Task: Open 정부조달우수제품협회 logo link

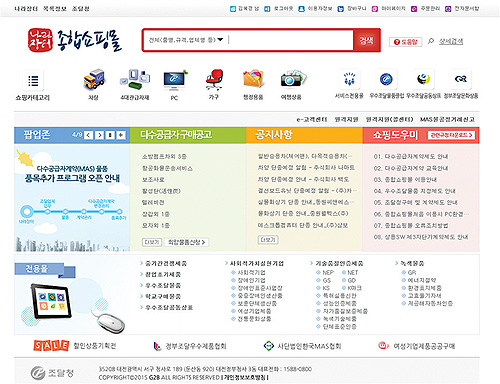Action: click(x=190, y=346)
